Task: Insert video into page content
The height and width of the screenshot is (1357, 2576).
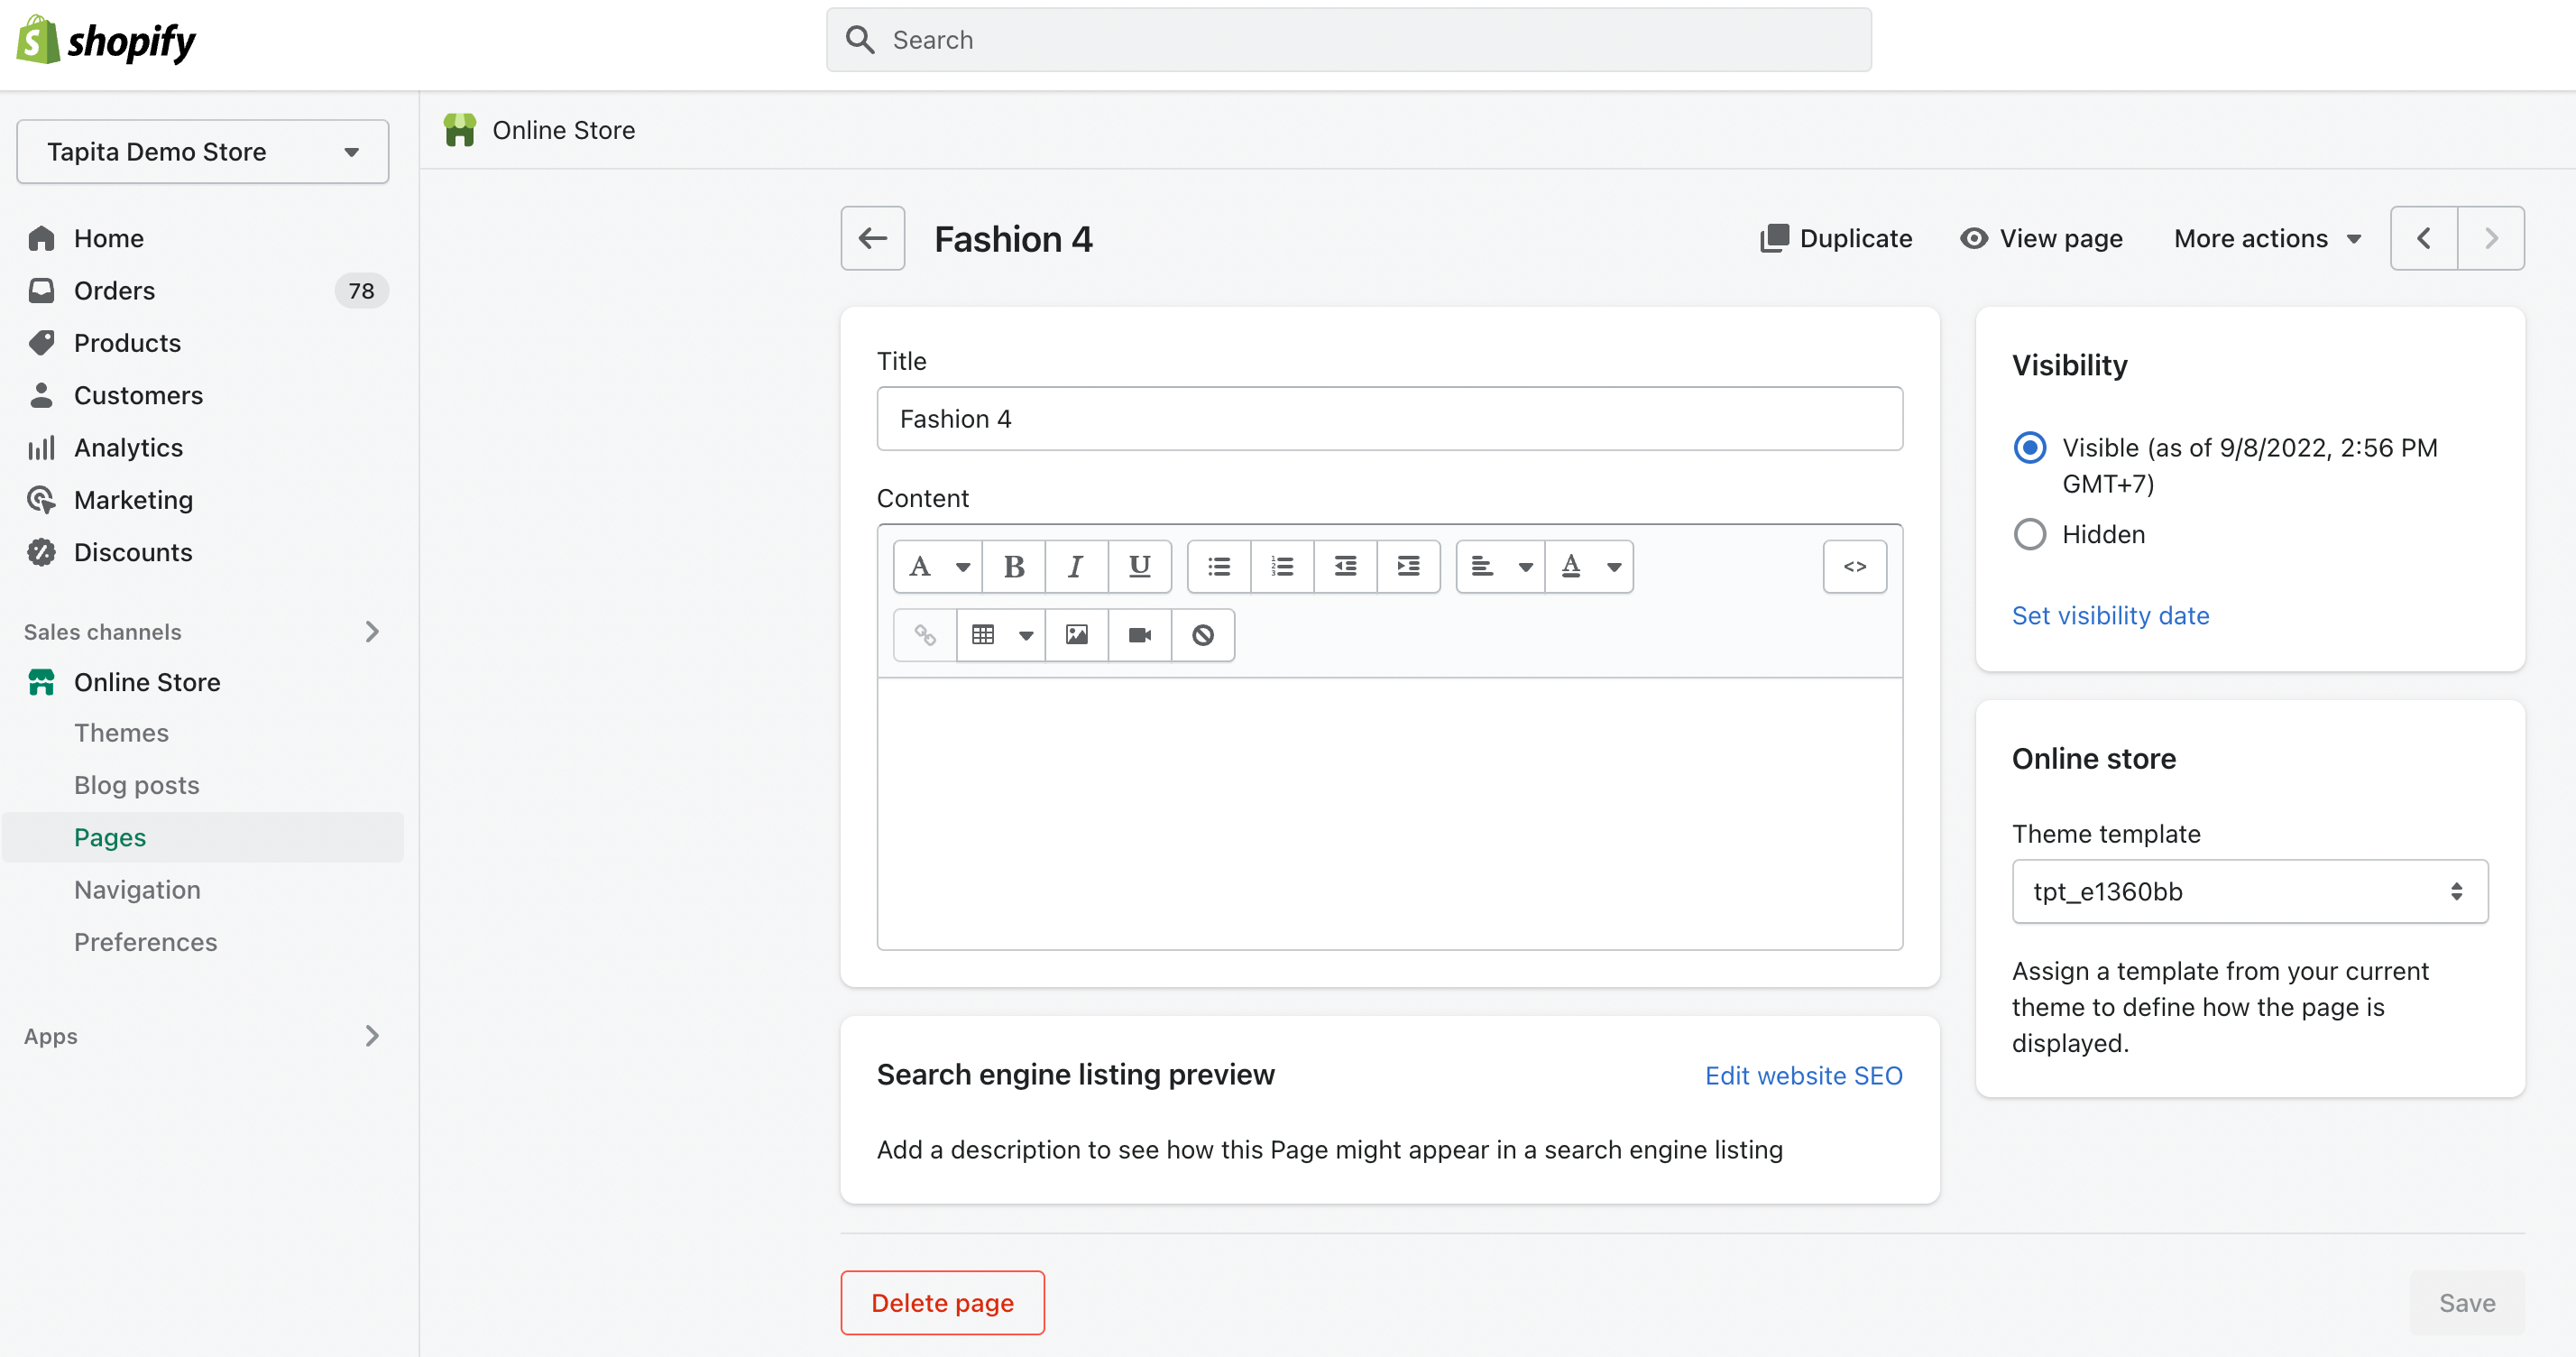Action: tap(1139, 635)
